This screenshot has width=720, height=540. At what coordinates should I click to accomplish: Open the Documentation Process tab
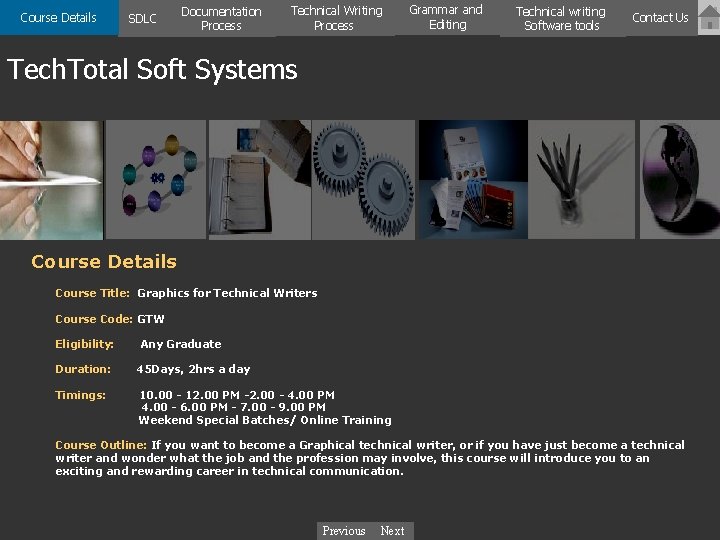pyautogui.click(x=221, y=18)
